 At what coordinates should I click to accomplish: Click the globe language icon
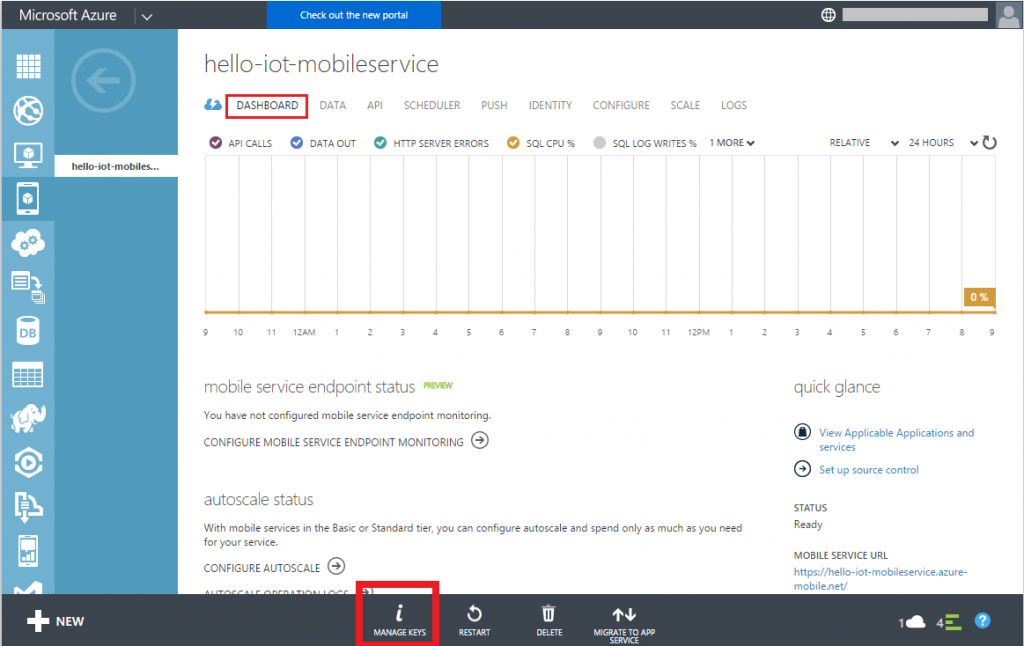click(828, 15)
